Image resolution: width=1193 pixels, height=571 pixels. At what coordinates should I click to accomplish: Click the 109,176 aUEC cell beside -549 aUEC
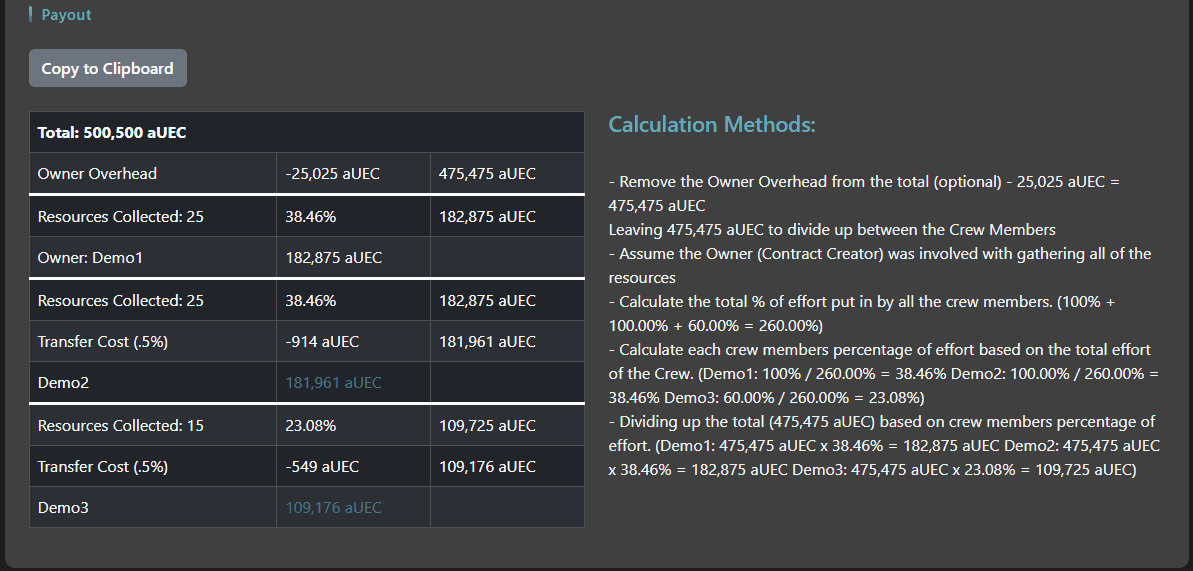(507, 467)
